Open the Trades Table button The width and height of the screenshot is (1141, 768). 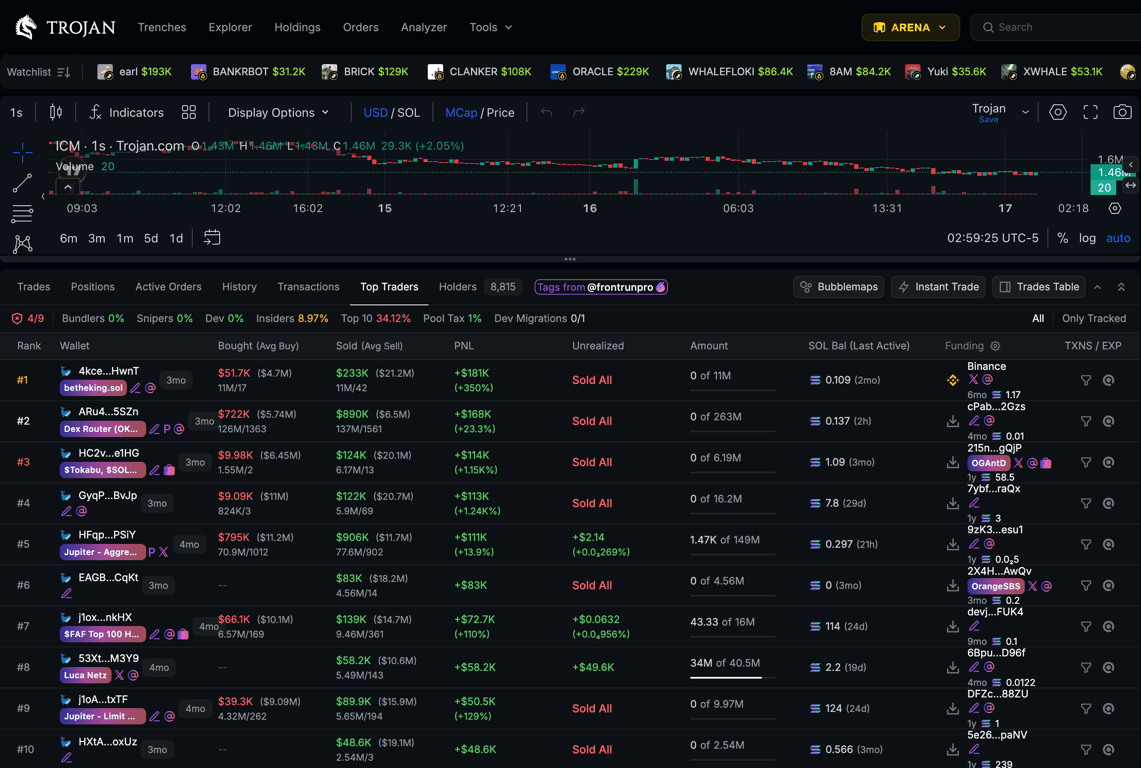click(1038, 287)
